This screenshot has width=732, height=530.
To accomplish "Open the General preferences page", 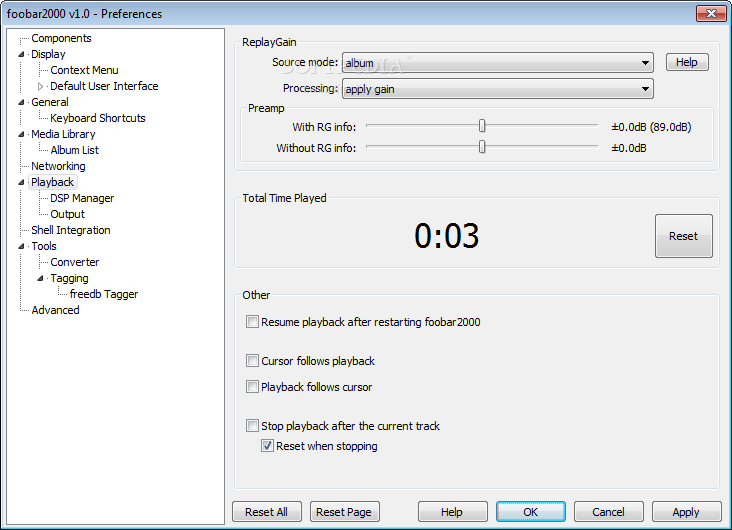I will pos(49,102).
